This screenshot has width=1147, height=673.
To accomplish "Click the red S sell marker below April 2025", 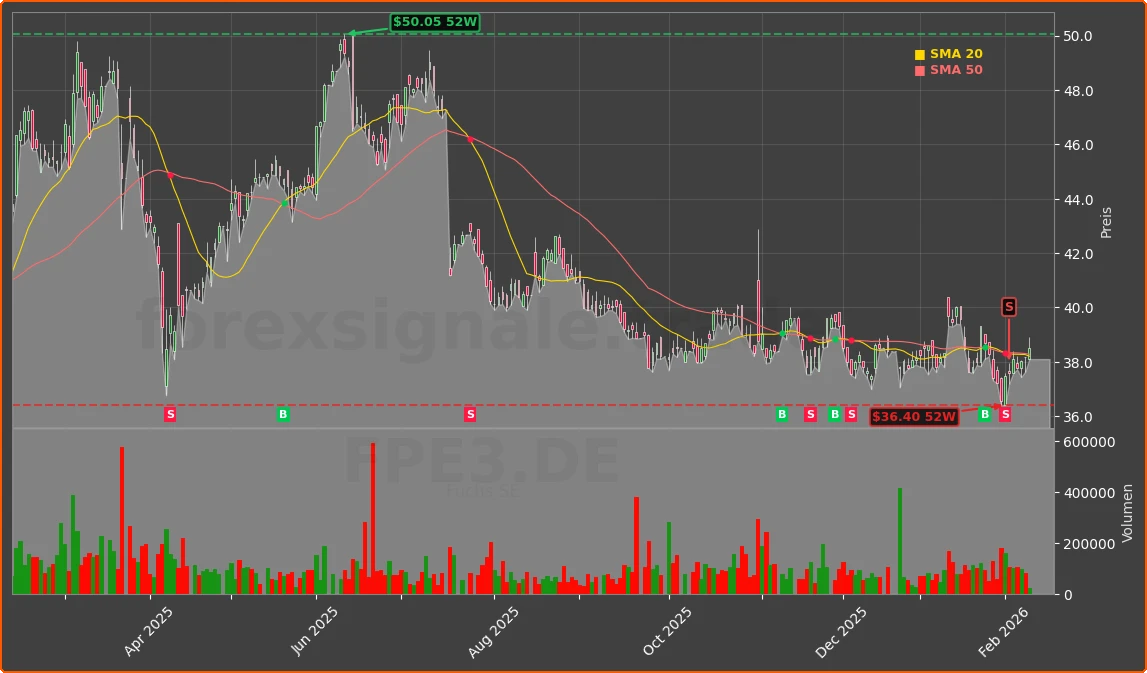I will coord(170,414).
